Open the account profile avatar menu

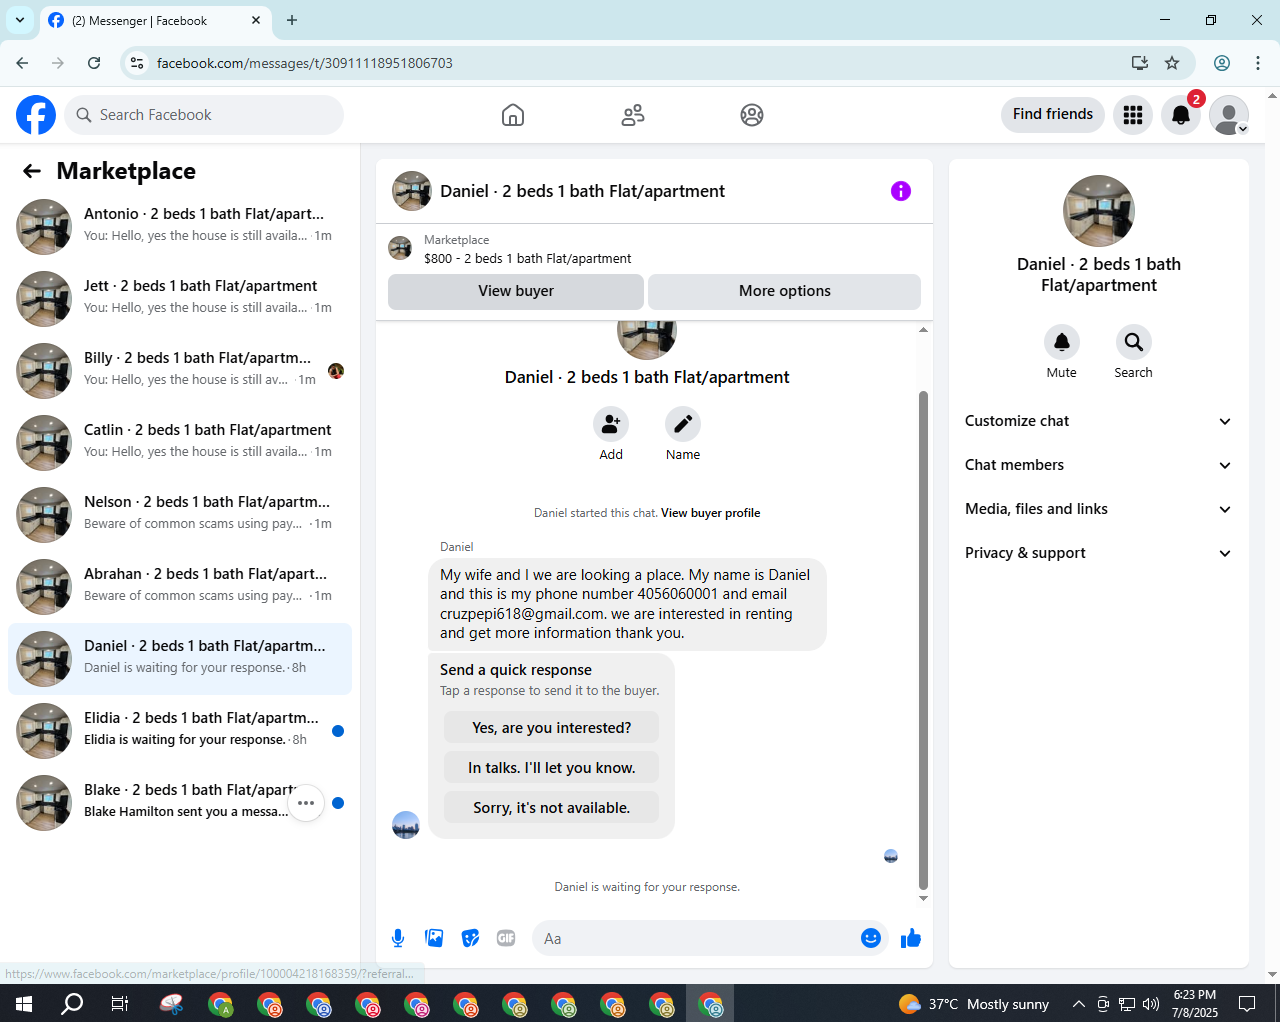(1229, 115)
